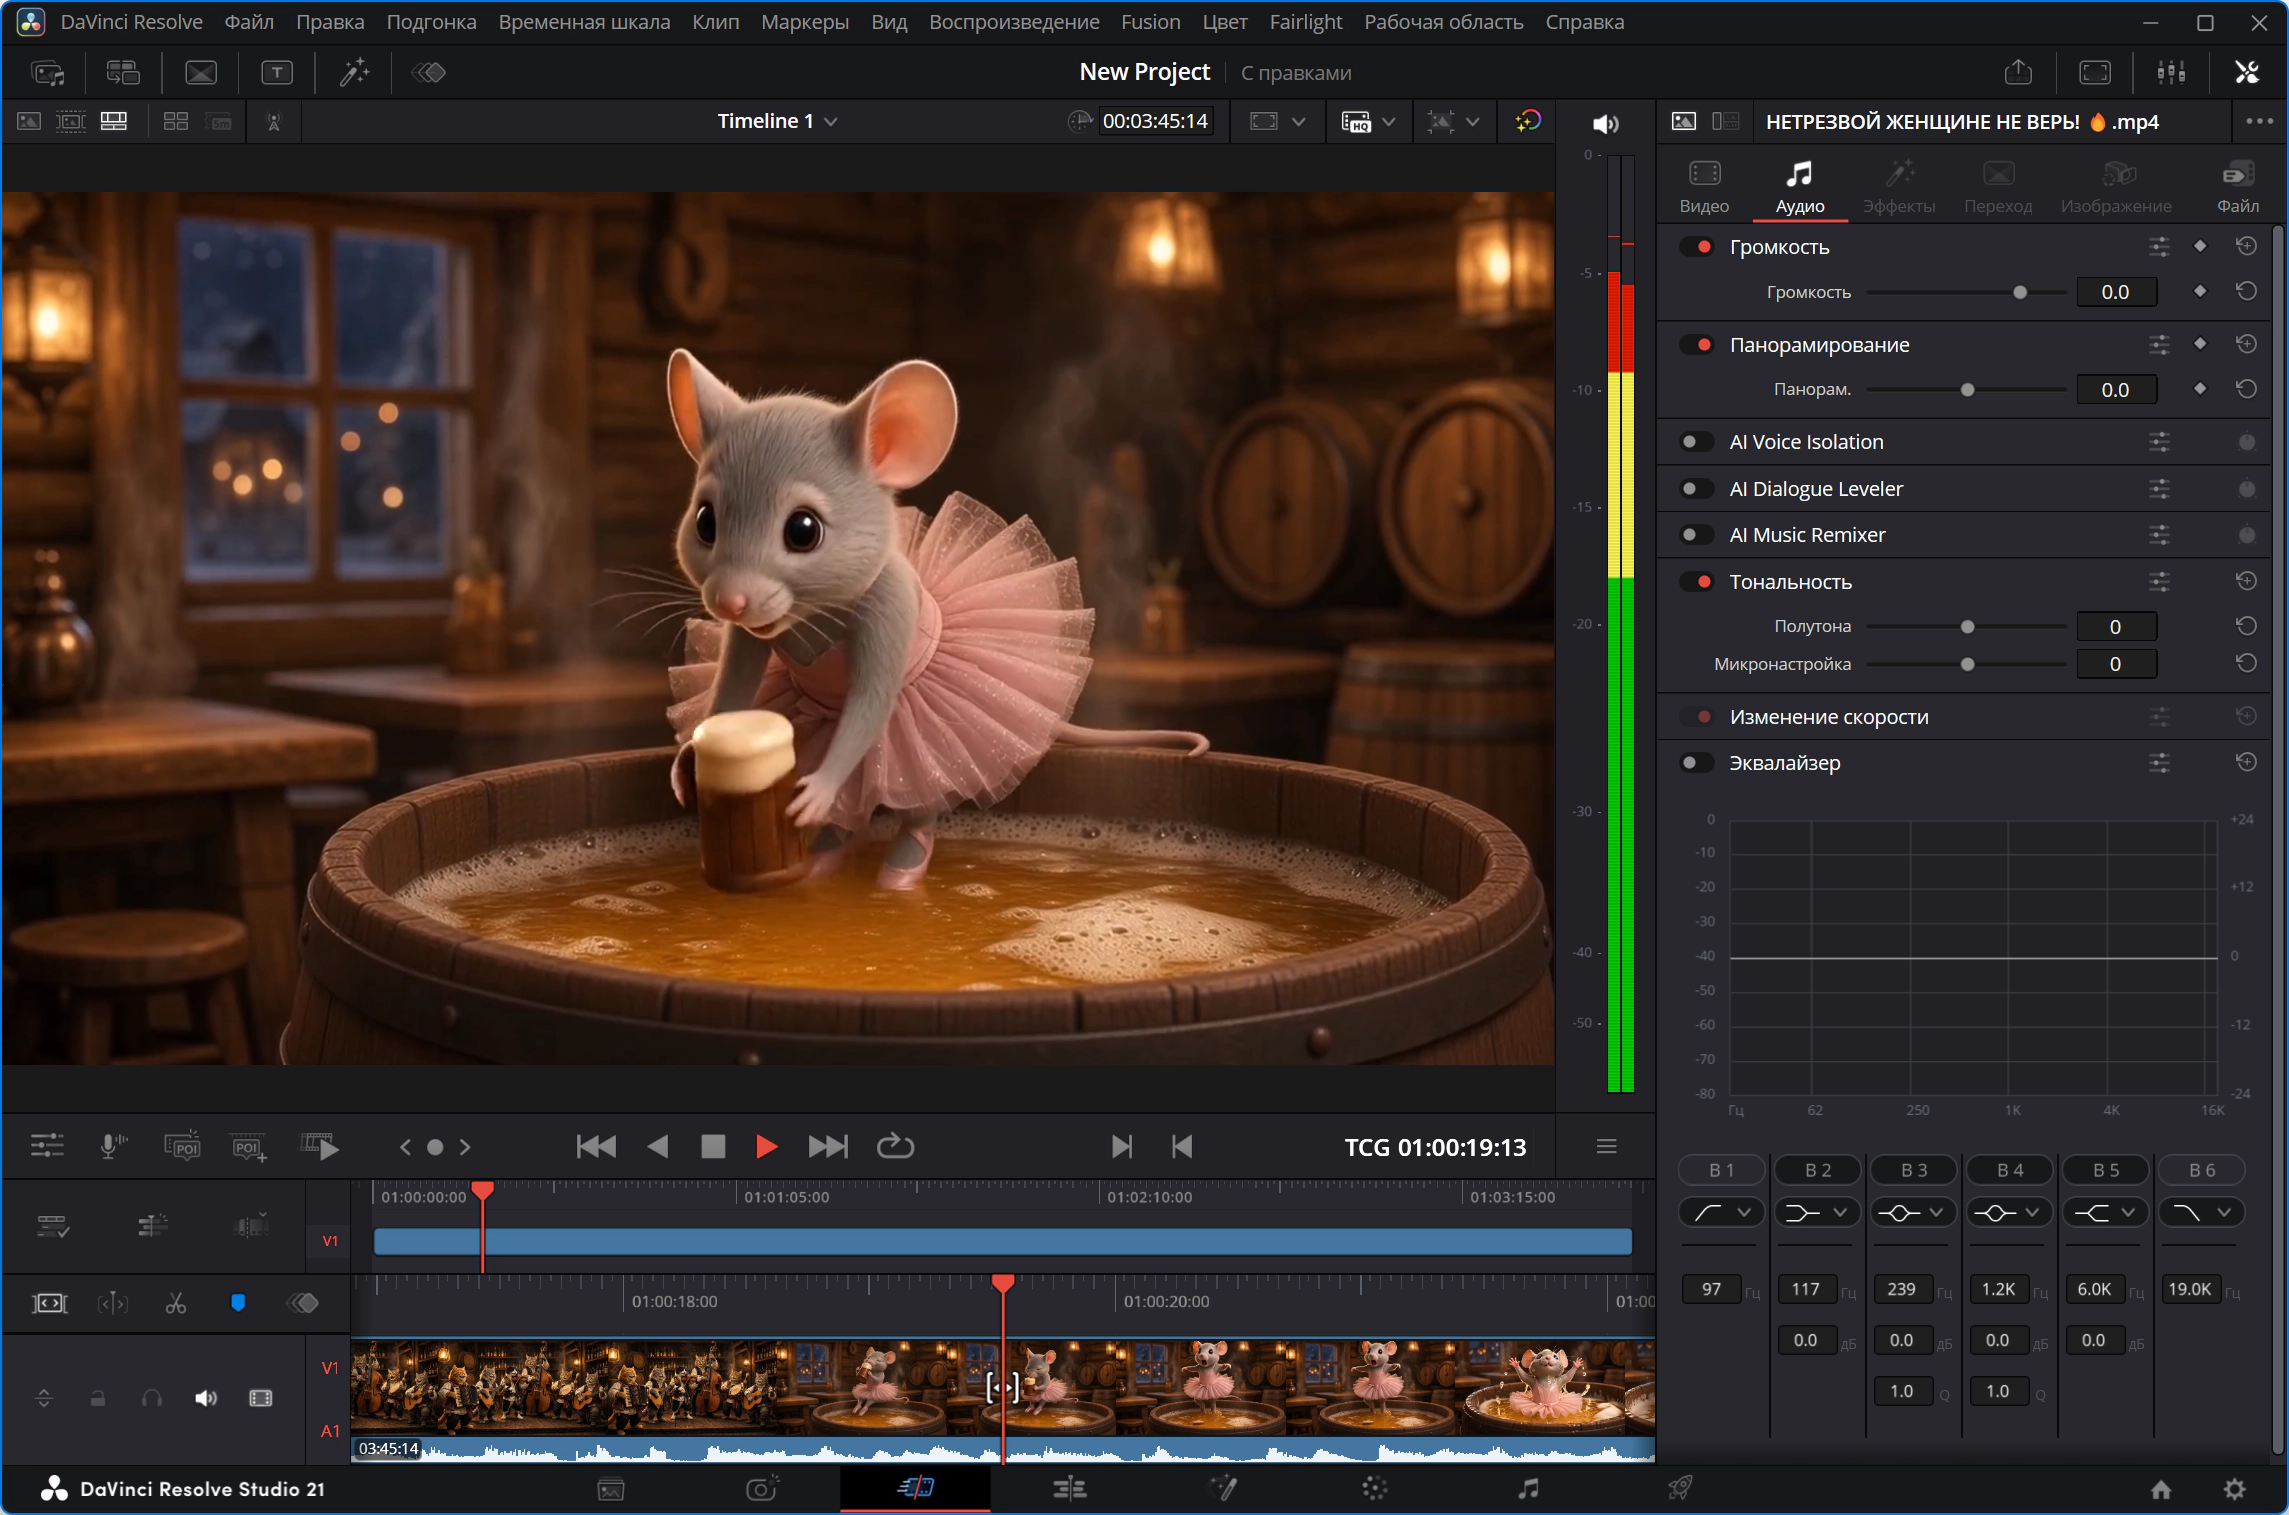Image resolution: width=2289 pixels, height=1515 pixels.
Task: Open the Quick Export icon
Action: (2019, 72)
